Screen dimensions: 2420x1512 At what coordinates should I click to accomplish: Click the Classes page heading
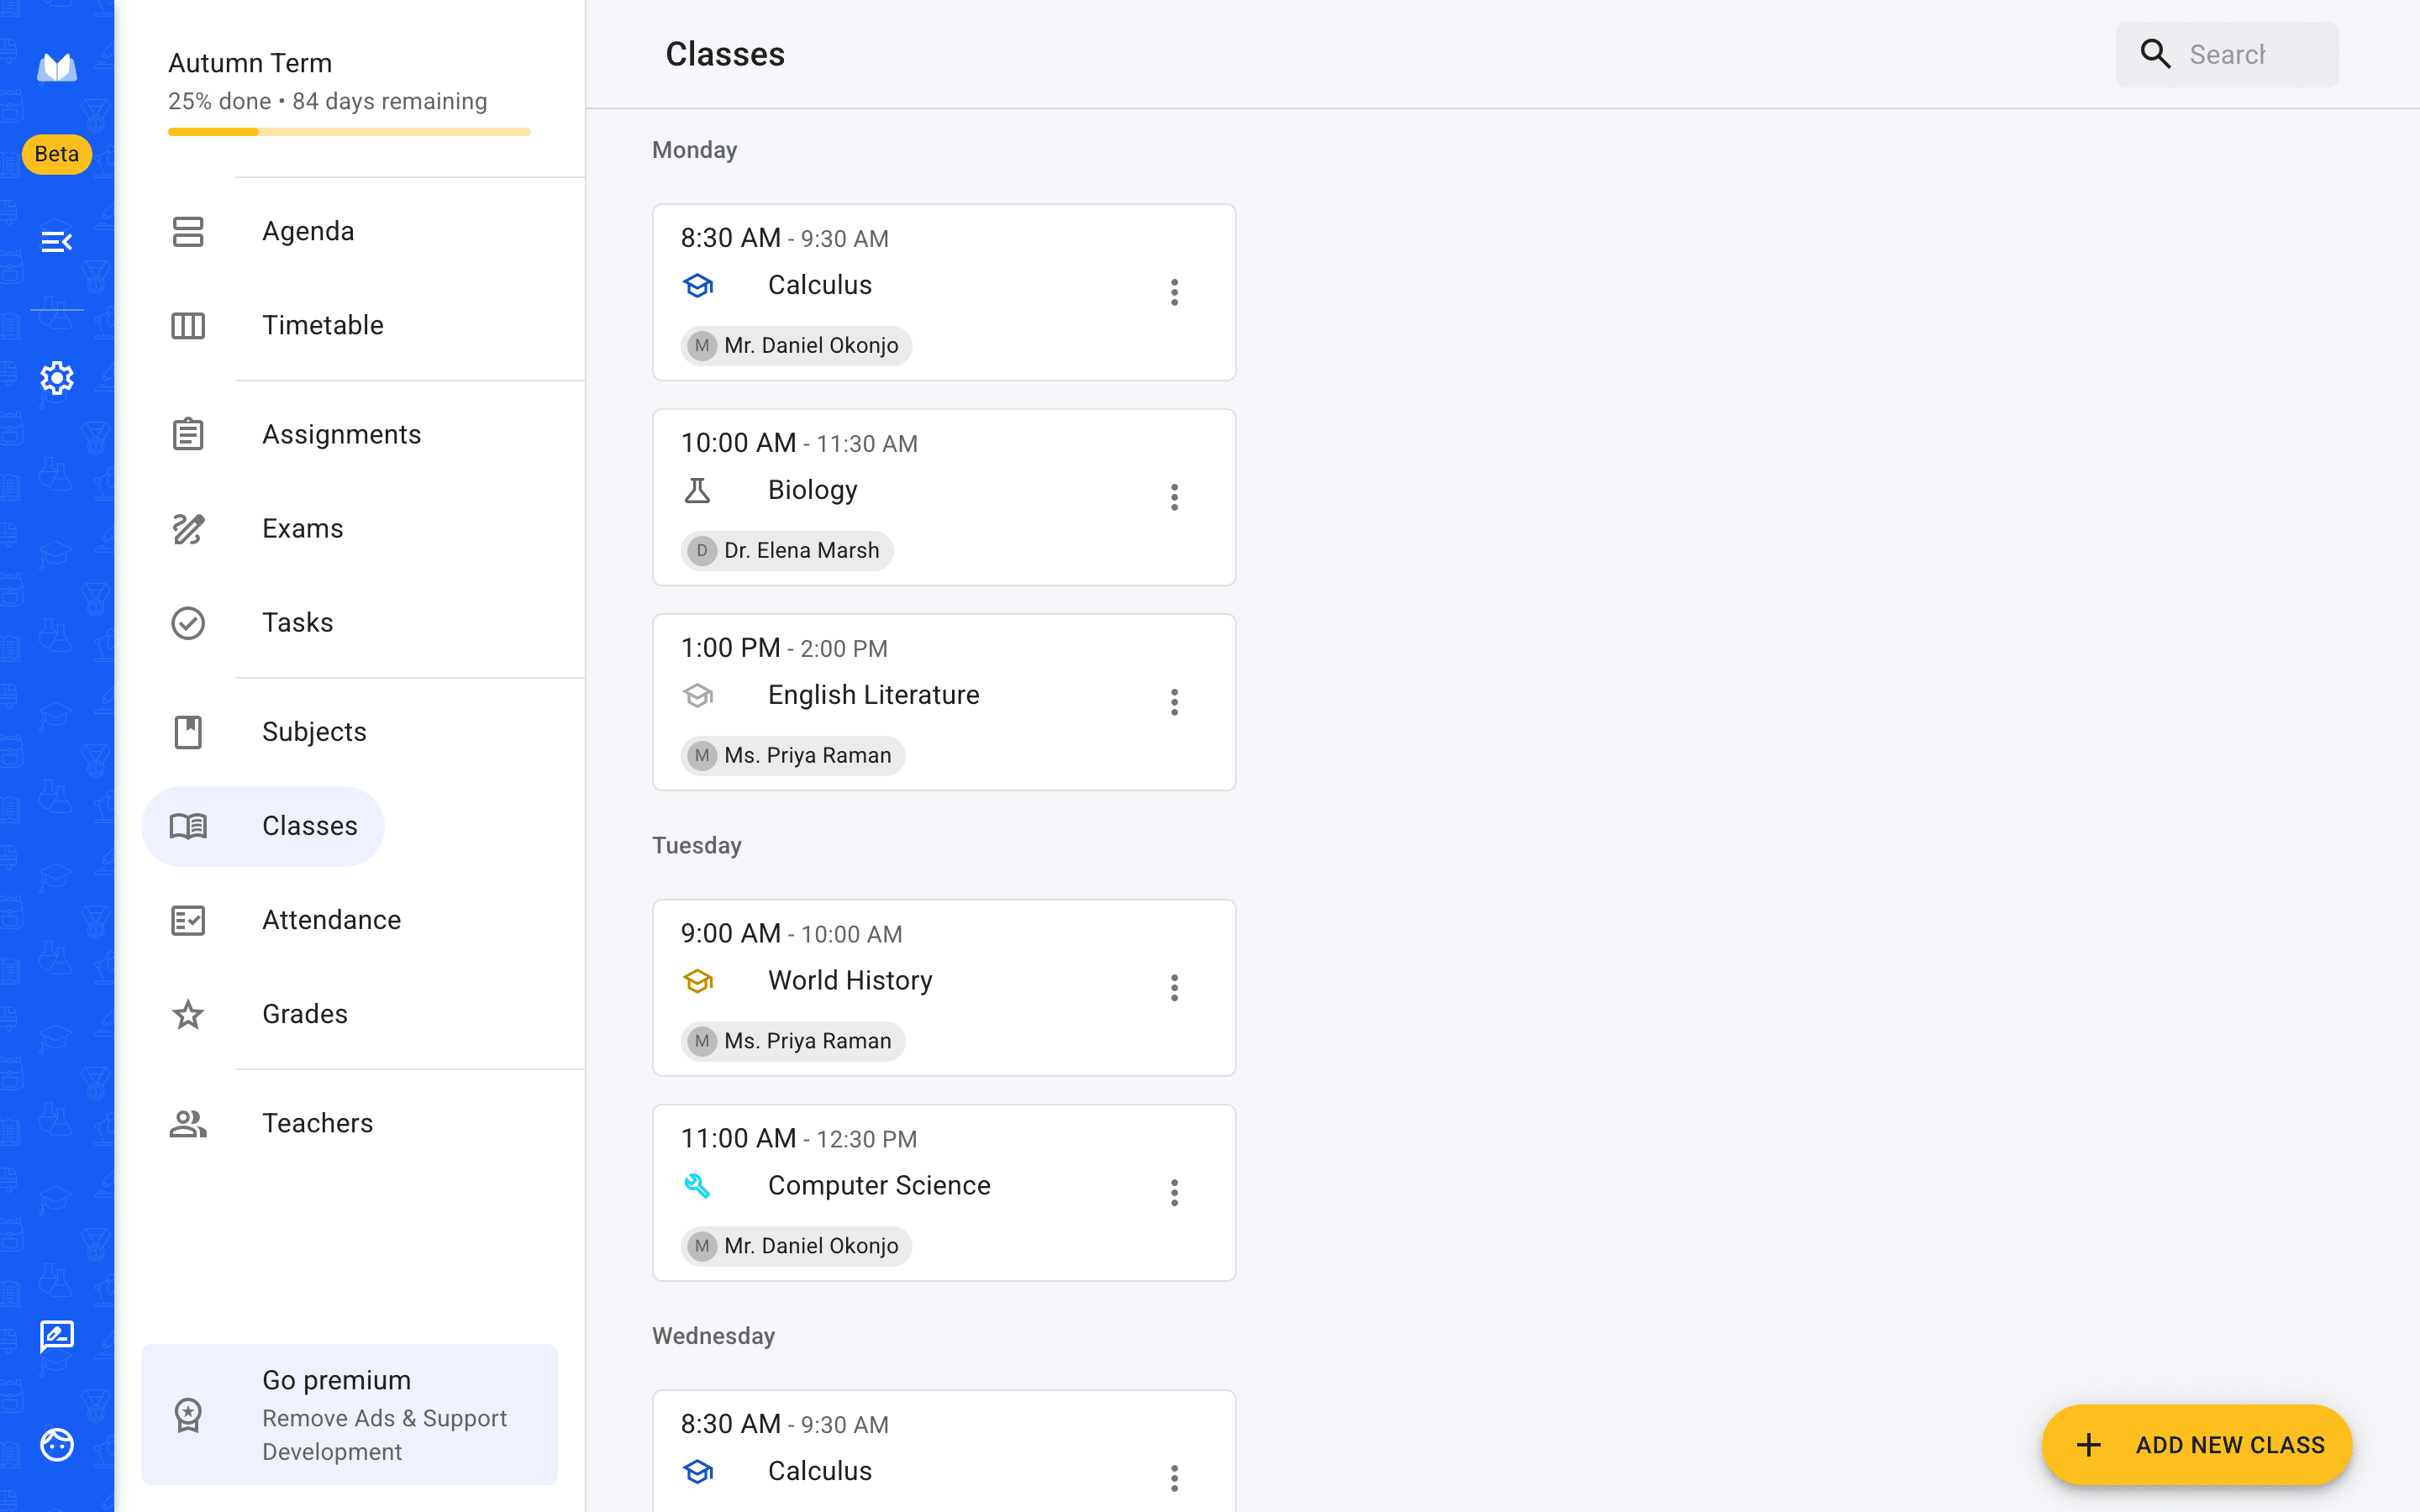click(x=725, y=54)
